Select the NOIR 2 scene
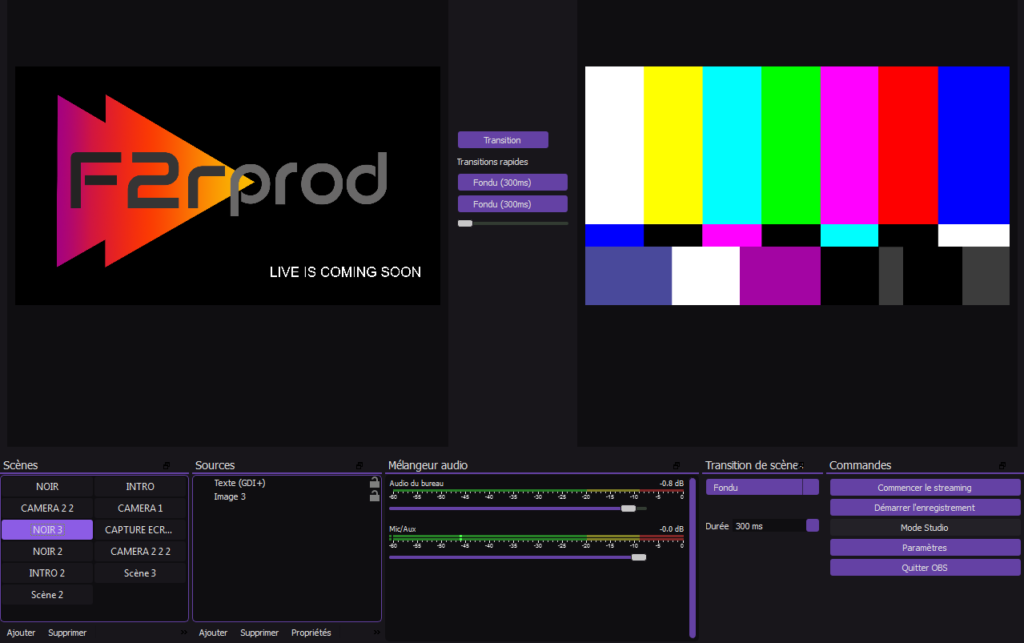The image size is (1024, 643). [47, 551]
